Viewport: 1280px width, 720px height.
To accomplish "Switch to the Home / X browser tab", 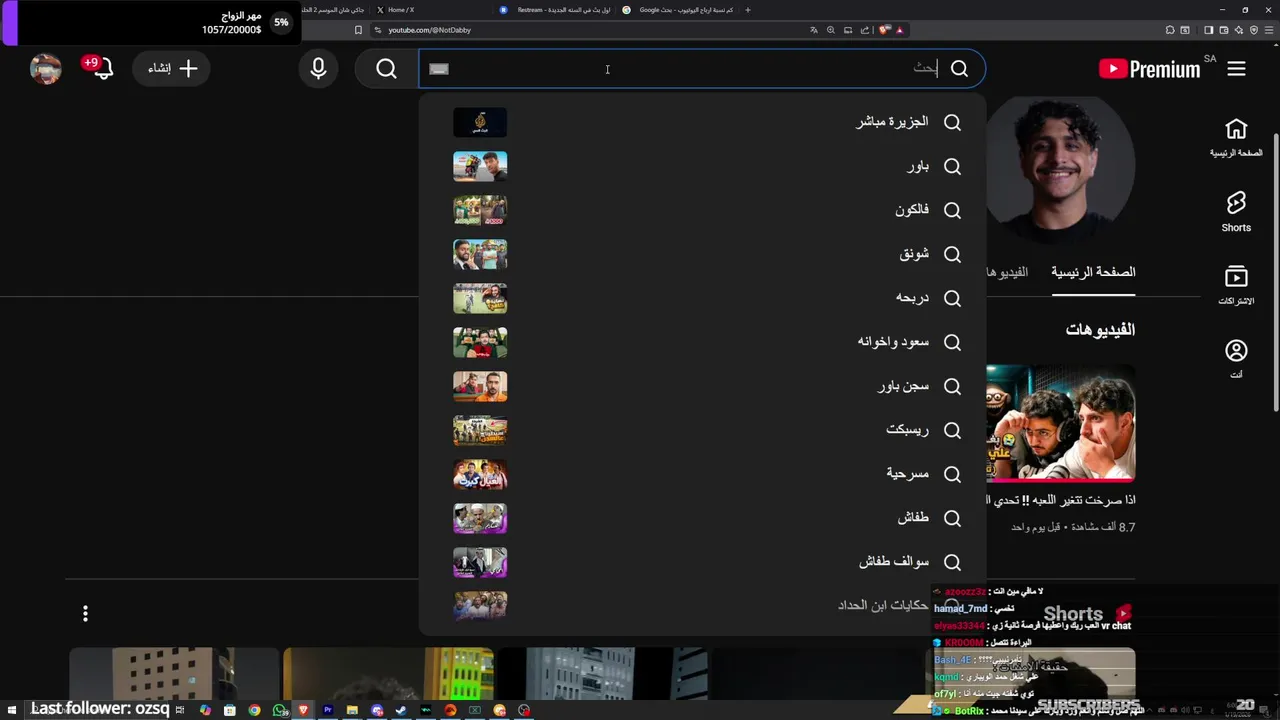I will click(x=430, y=10).
